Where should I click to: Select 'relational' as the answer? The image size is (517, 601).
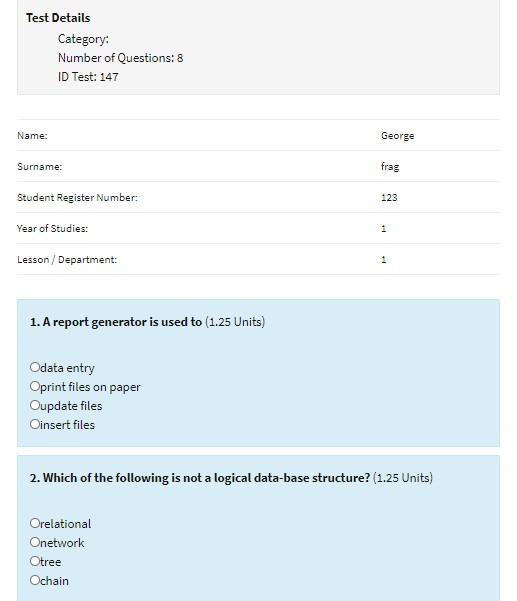tap(35, 523)
